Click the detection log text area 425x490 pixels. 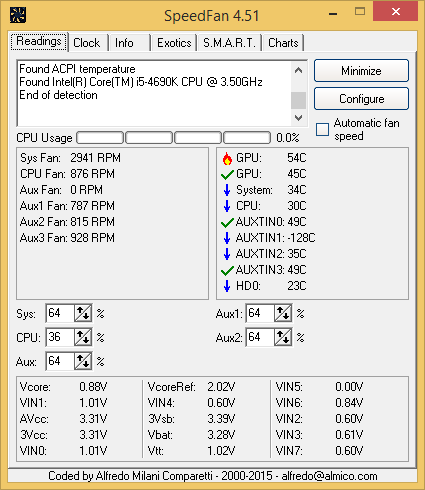154,93
